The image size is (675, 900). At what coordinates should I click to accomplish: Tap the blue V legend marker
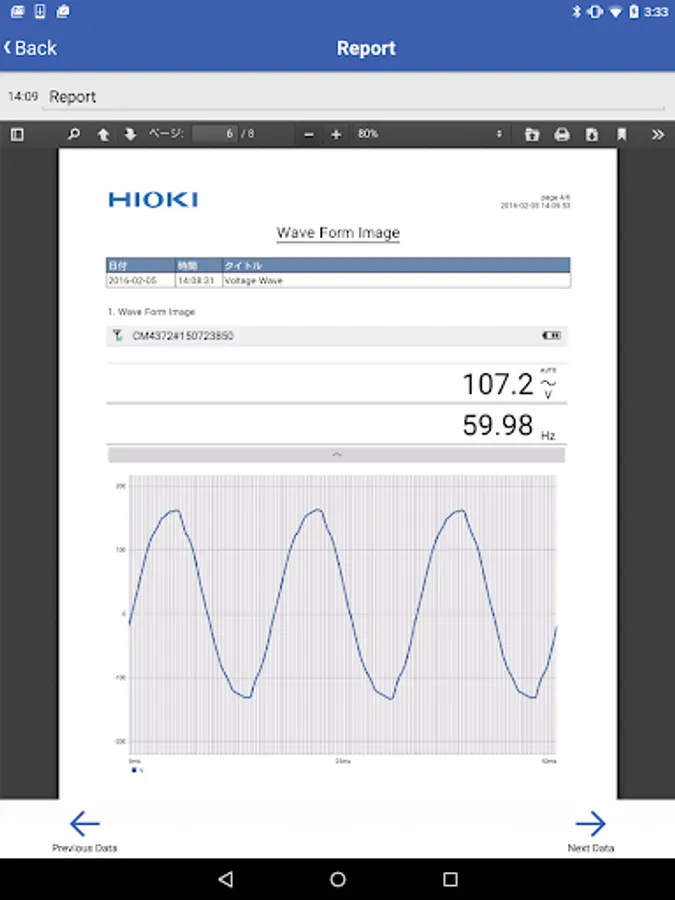pyautogui.click(x=134, y=770)
